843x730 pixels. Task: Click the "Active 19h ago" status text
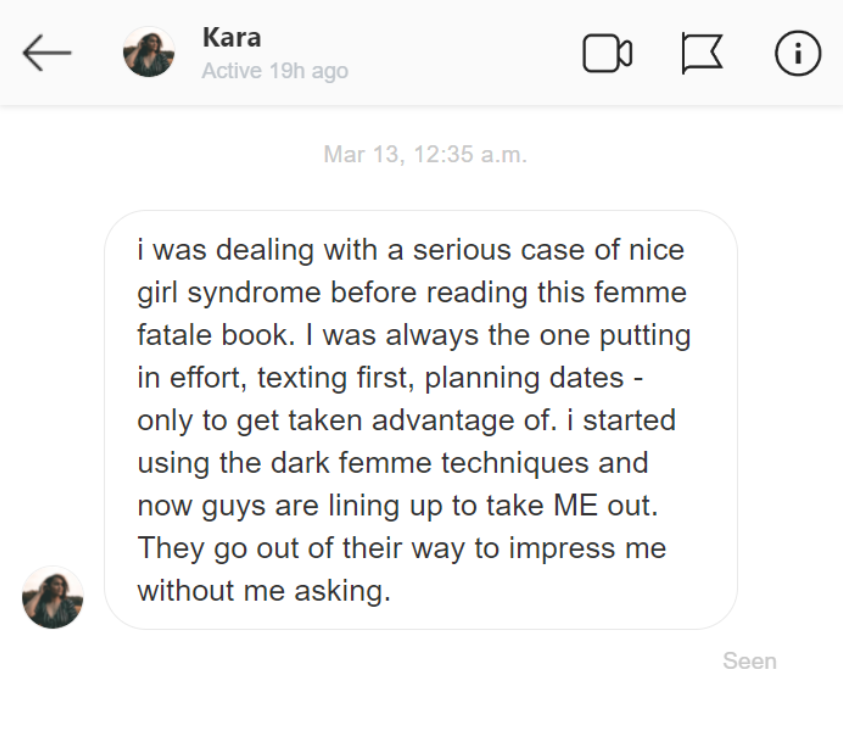pos(275,71)
